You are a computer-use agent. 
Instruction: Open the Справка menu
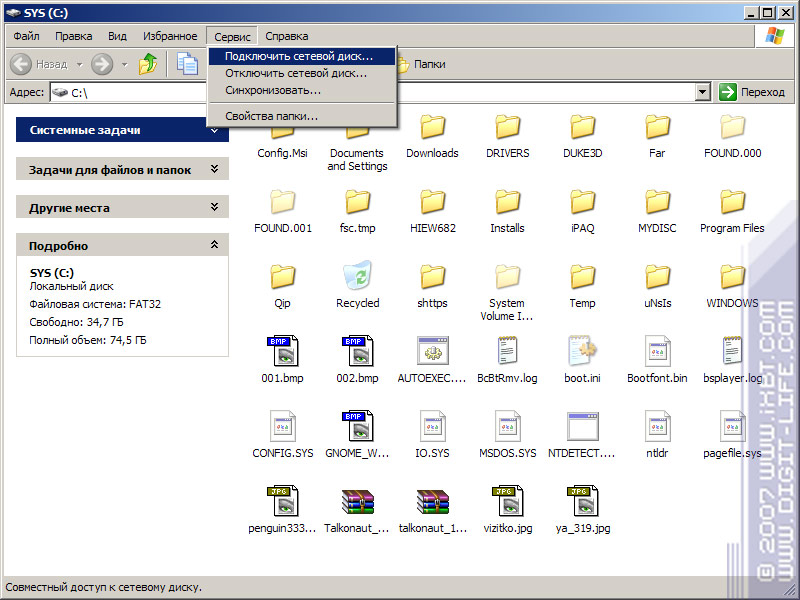(287, 36)
